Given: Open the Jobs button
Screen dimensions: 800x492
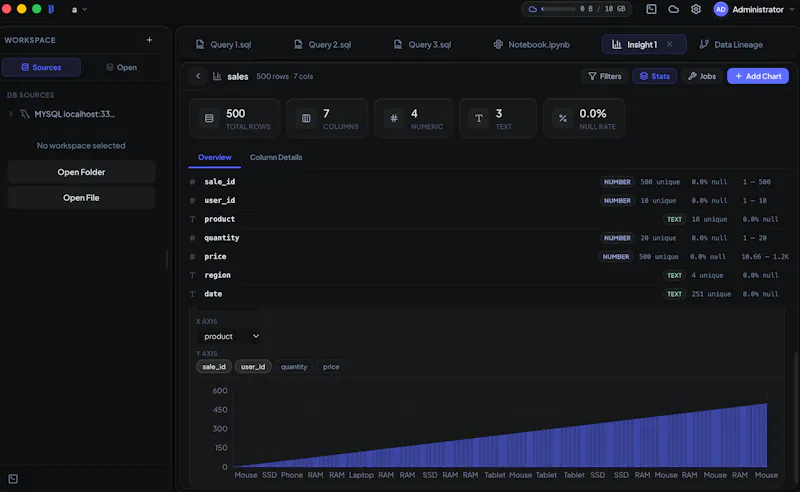Looking at the screenshot, I should point(702,76).
